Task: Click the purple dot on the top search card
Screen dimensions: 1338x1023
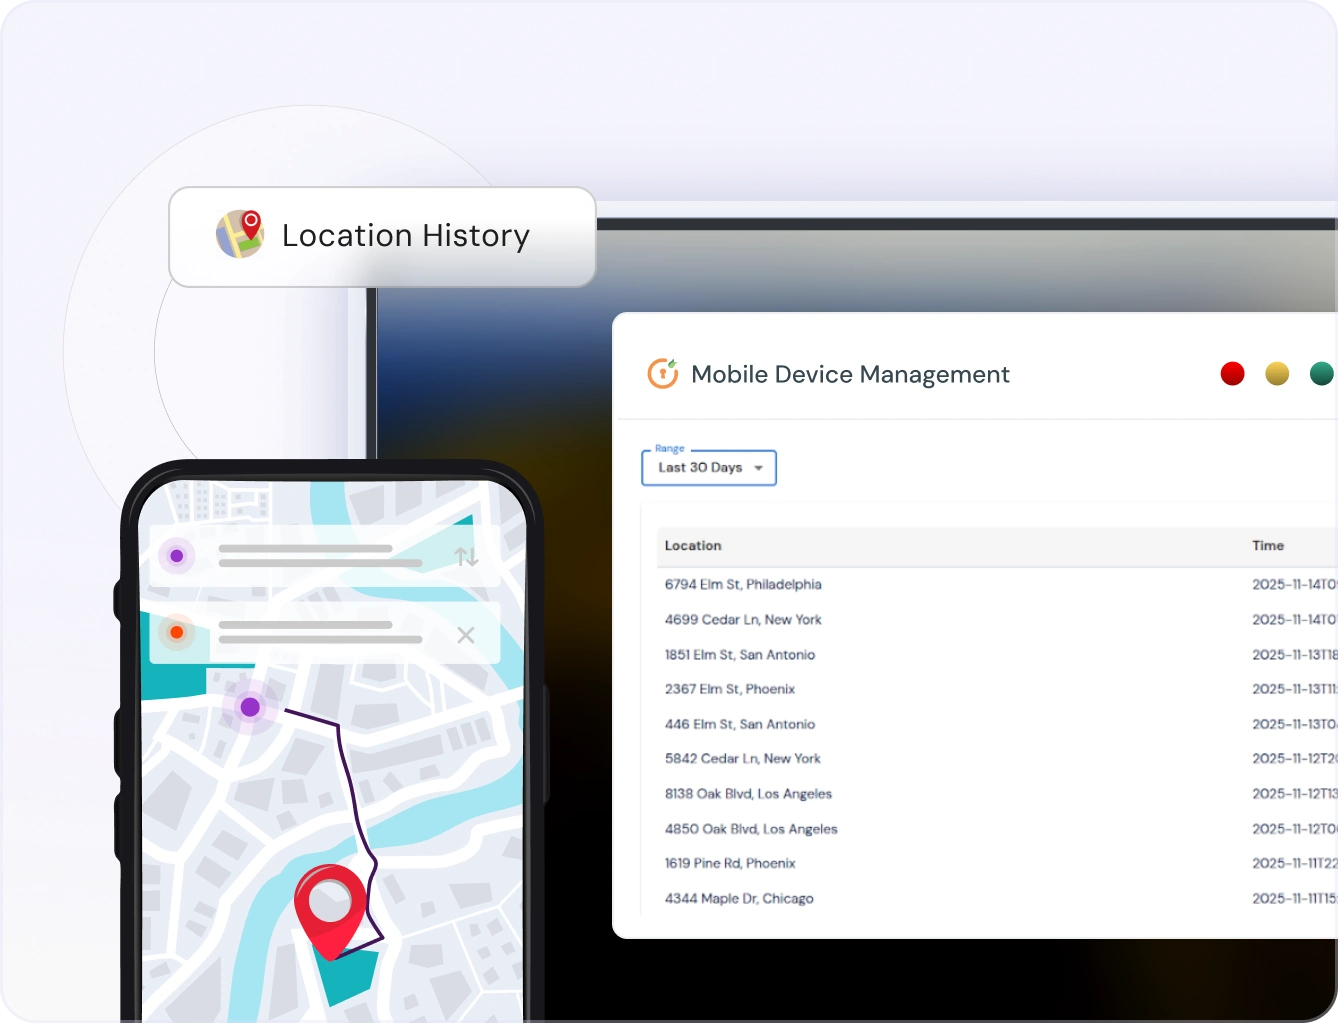Action: (x=176, y=556)
